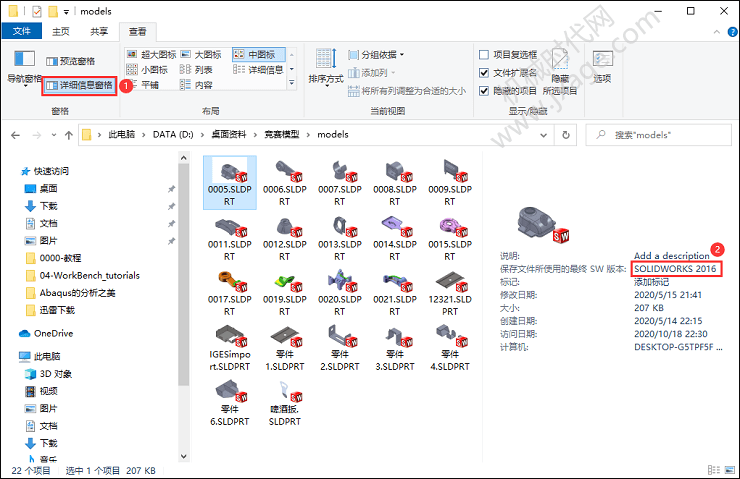
Task: Open help via the question mark icon
Action: (733, 32)
